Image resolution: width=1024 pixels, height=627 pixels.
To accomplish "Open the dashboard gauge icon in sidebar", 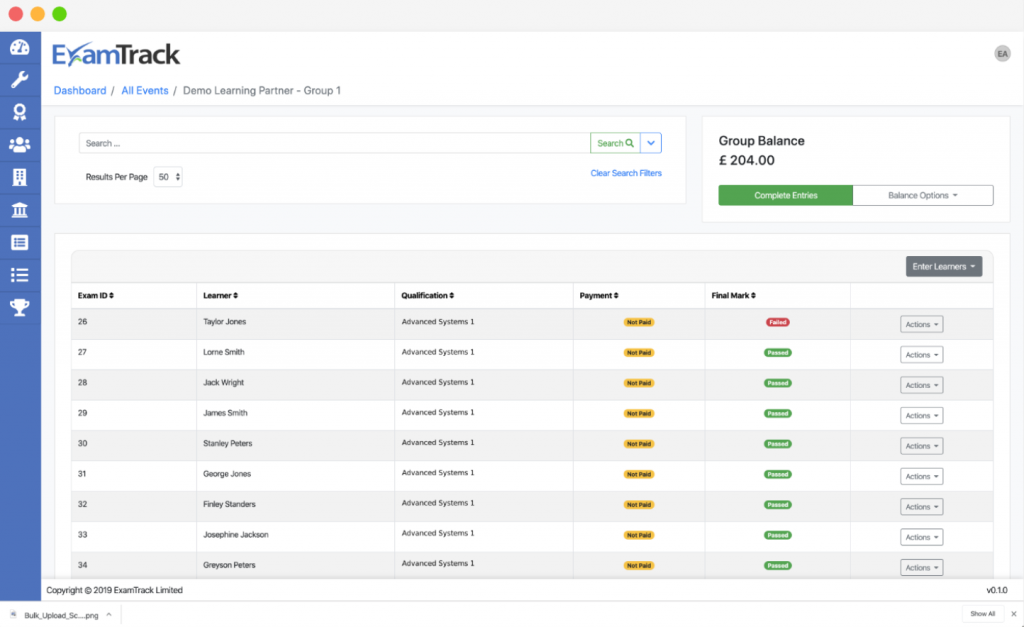I will pos(20,47).
